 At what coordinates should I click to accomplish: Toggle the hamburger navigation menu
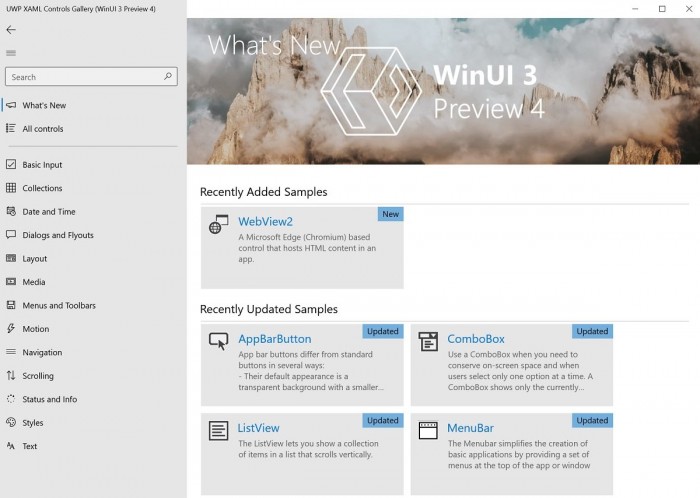11,53
